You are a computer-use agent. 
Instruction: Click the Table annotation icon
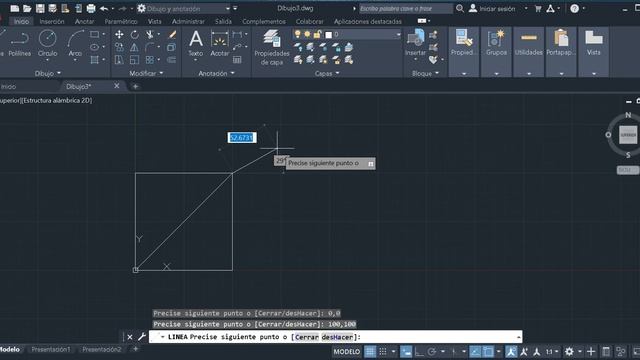pyautogui.click(x=237, y=60)
